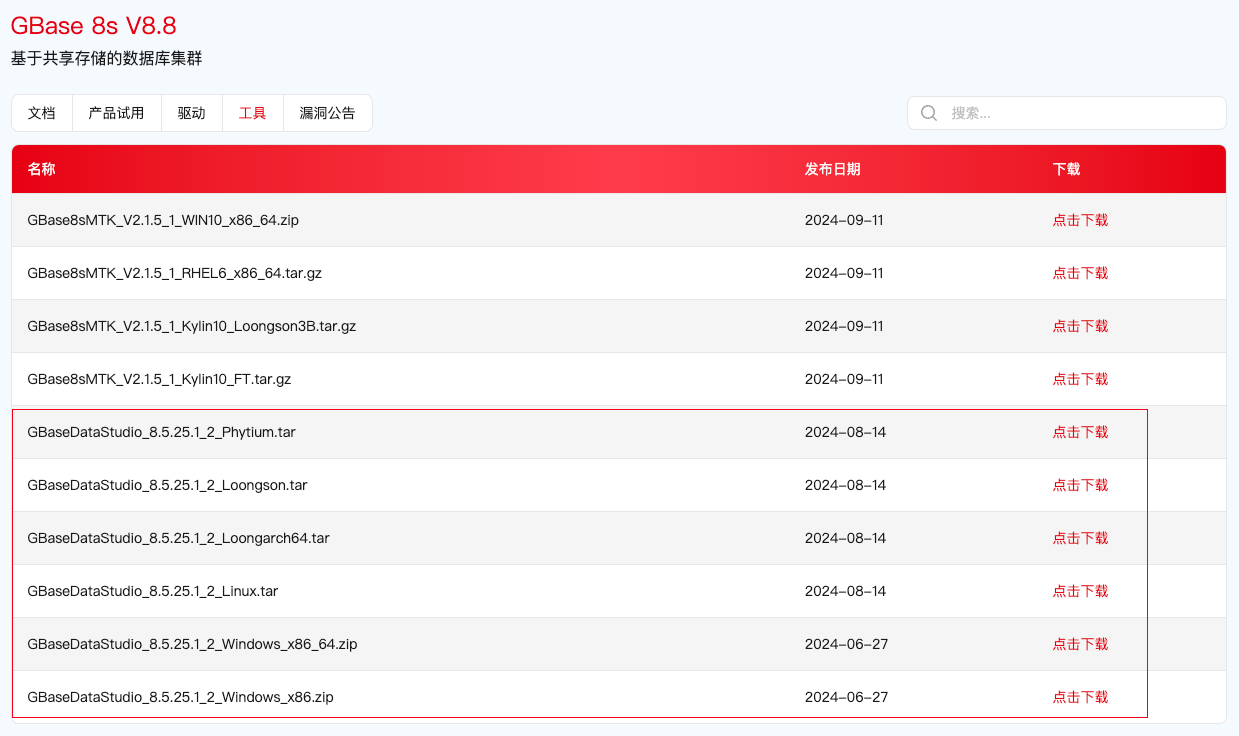This screenshot has width=1239, height=736.
Task: Download GBaseDataStudio Linux.tar via 点击下载
Action: click(x=1080, y=591)
